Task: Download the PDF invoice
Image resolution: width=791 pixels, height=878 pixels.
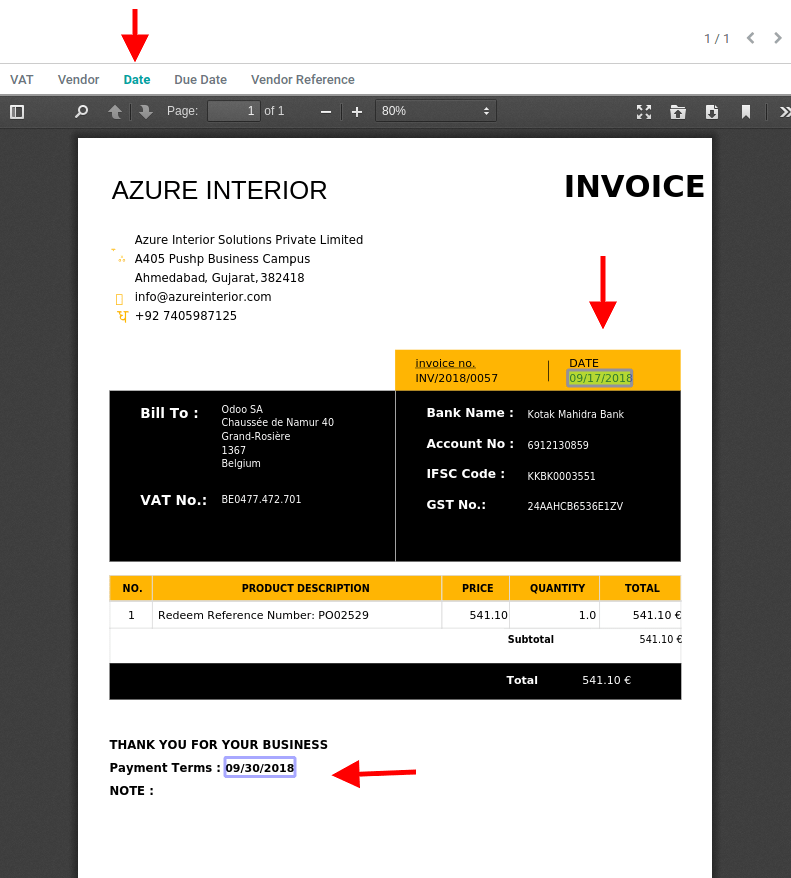Action: 712,111
